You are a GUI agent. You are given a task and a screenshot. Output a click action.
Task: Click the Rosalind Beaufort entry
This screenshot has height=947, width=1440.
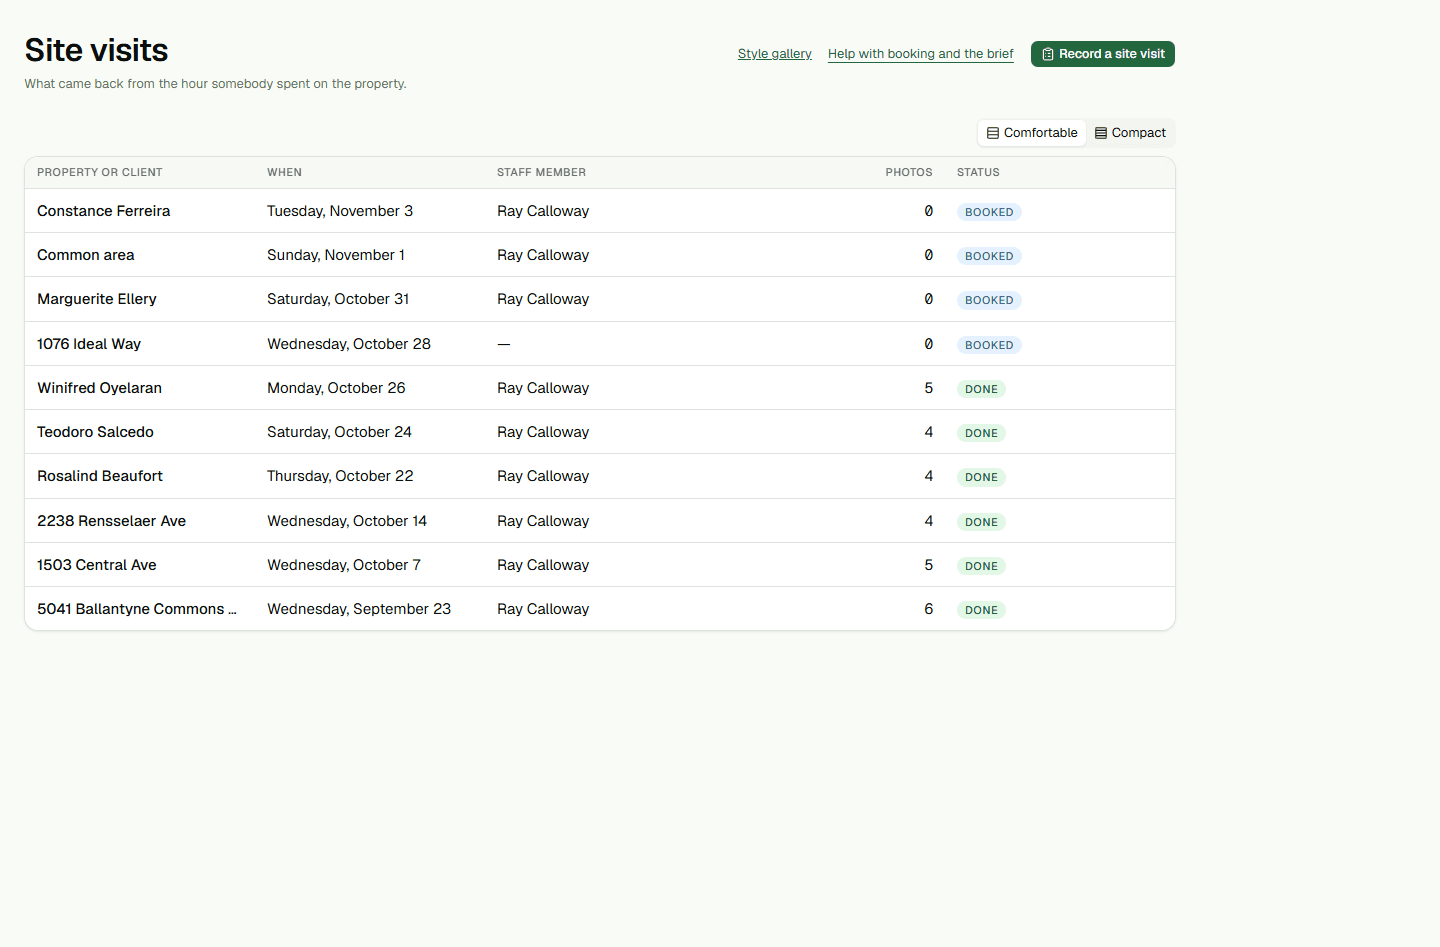coord(600,476)
